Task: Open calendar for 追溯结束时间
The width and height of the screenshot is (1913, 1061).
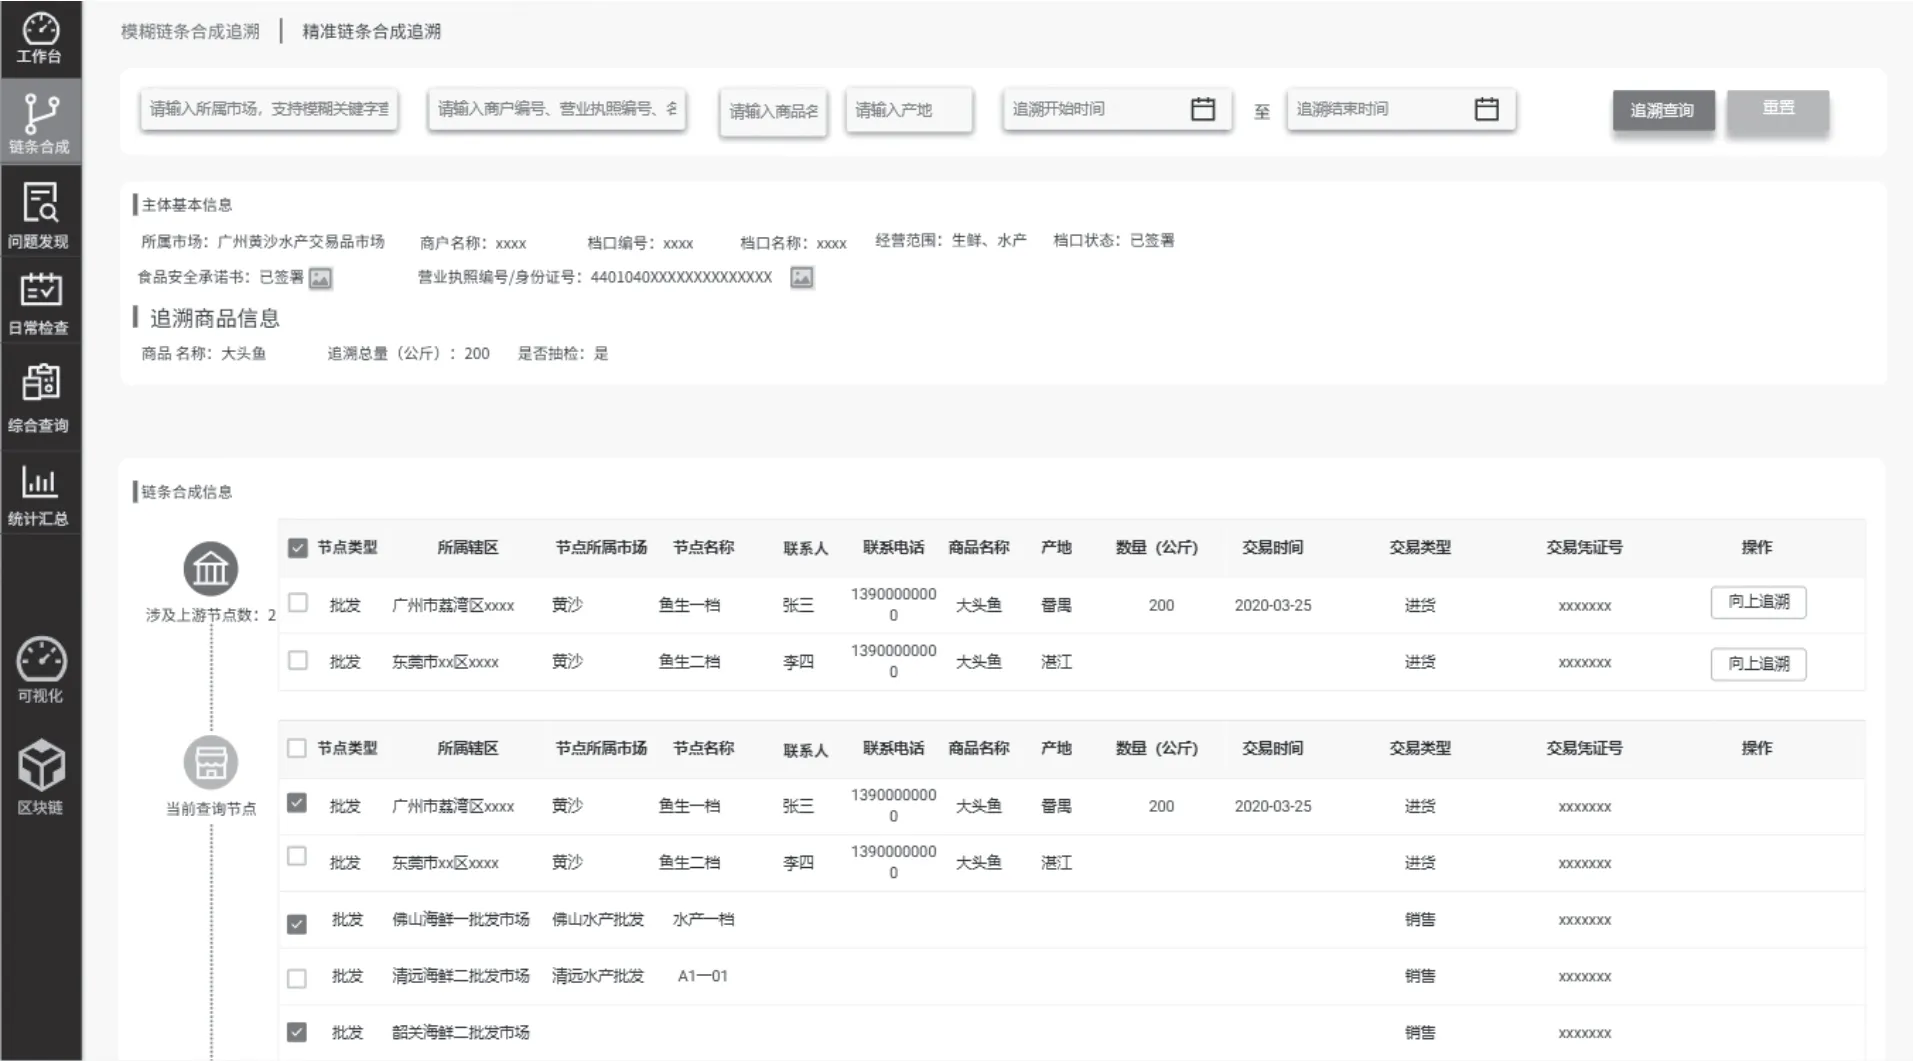Action: (x=1487, y=109)
